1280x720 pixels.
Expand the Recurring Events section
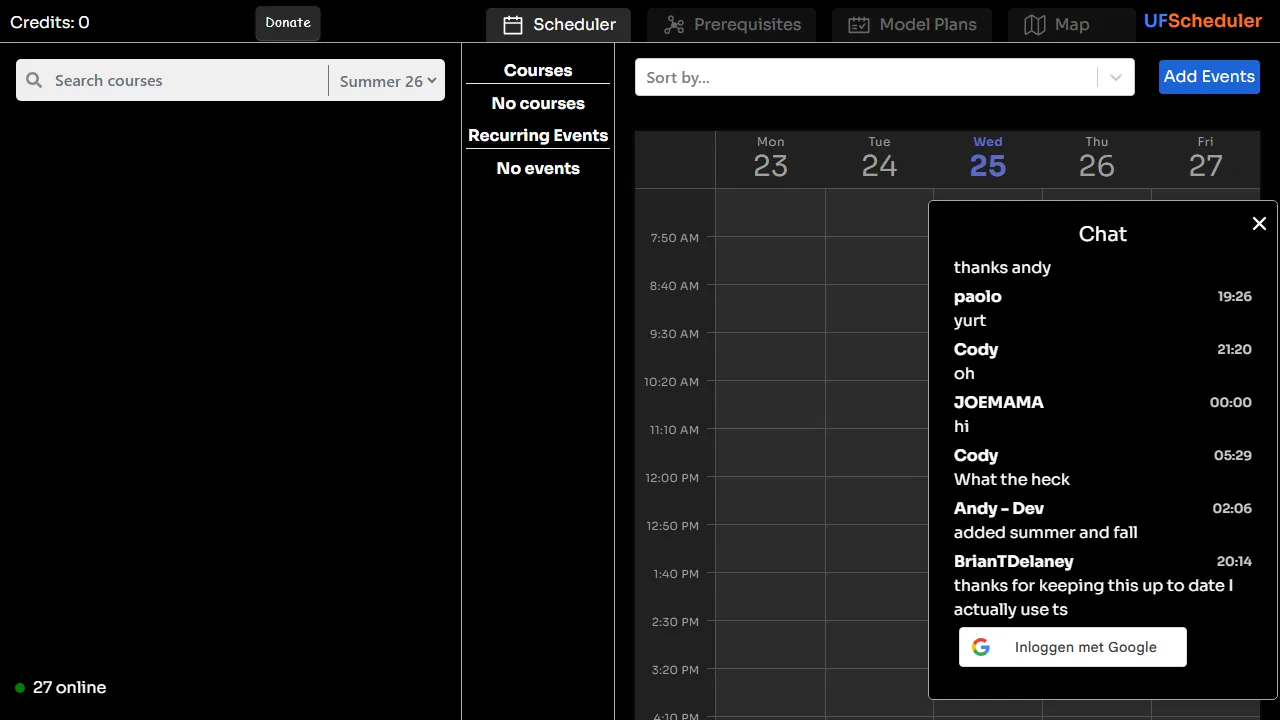pyautogui.click(x=538, y=135)
